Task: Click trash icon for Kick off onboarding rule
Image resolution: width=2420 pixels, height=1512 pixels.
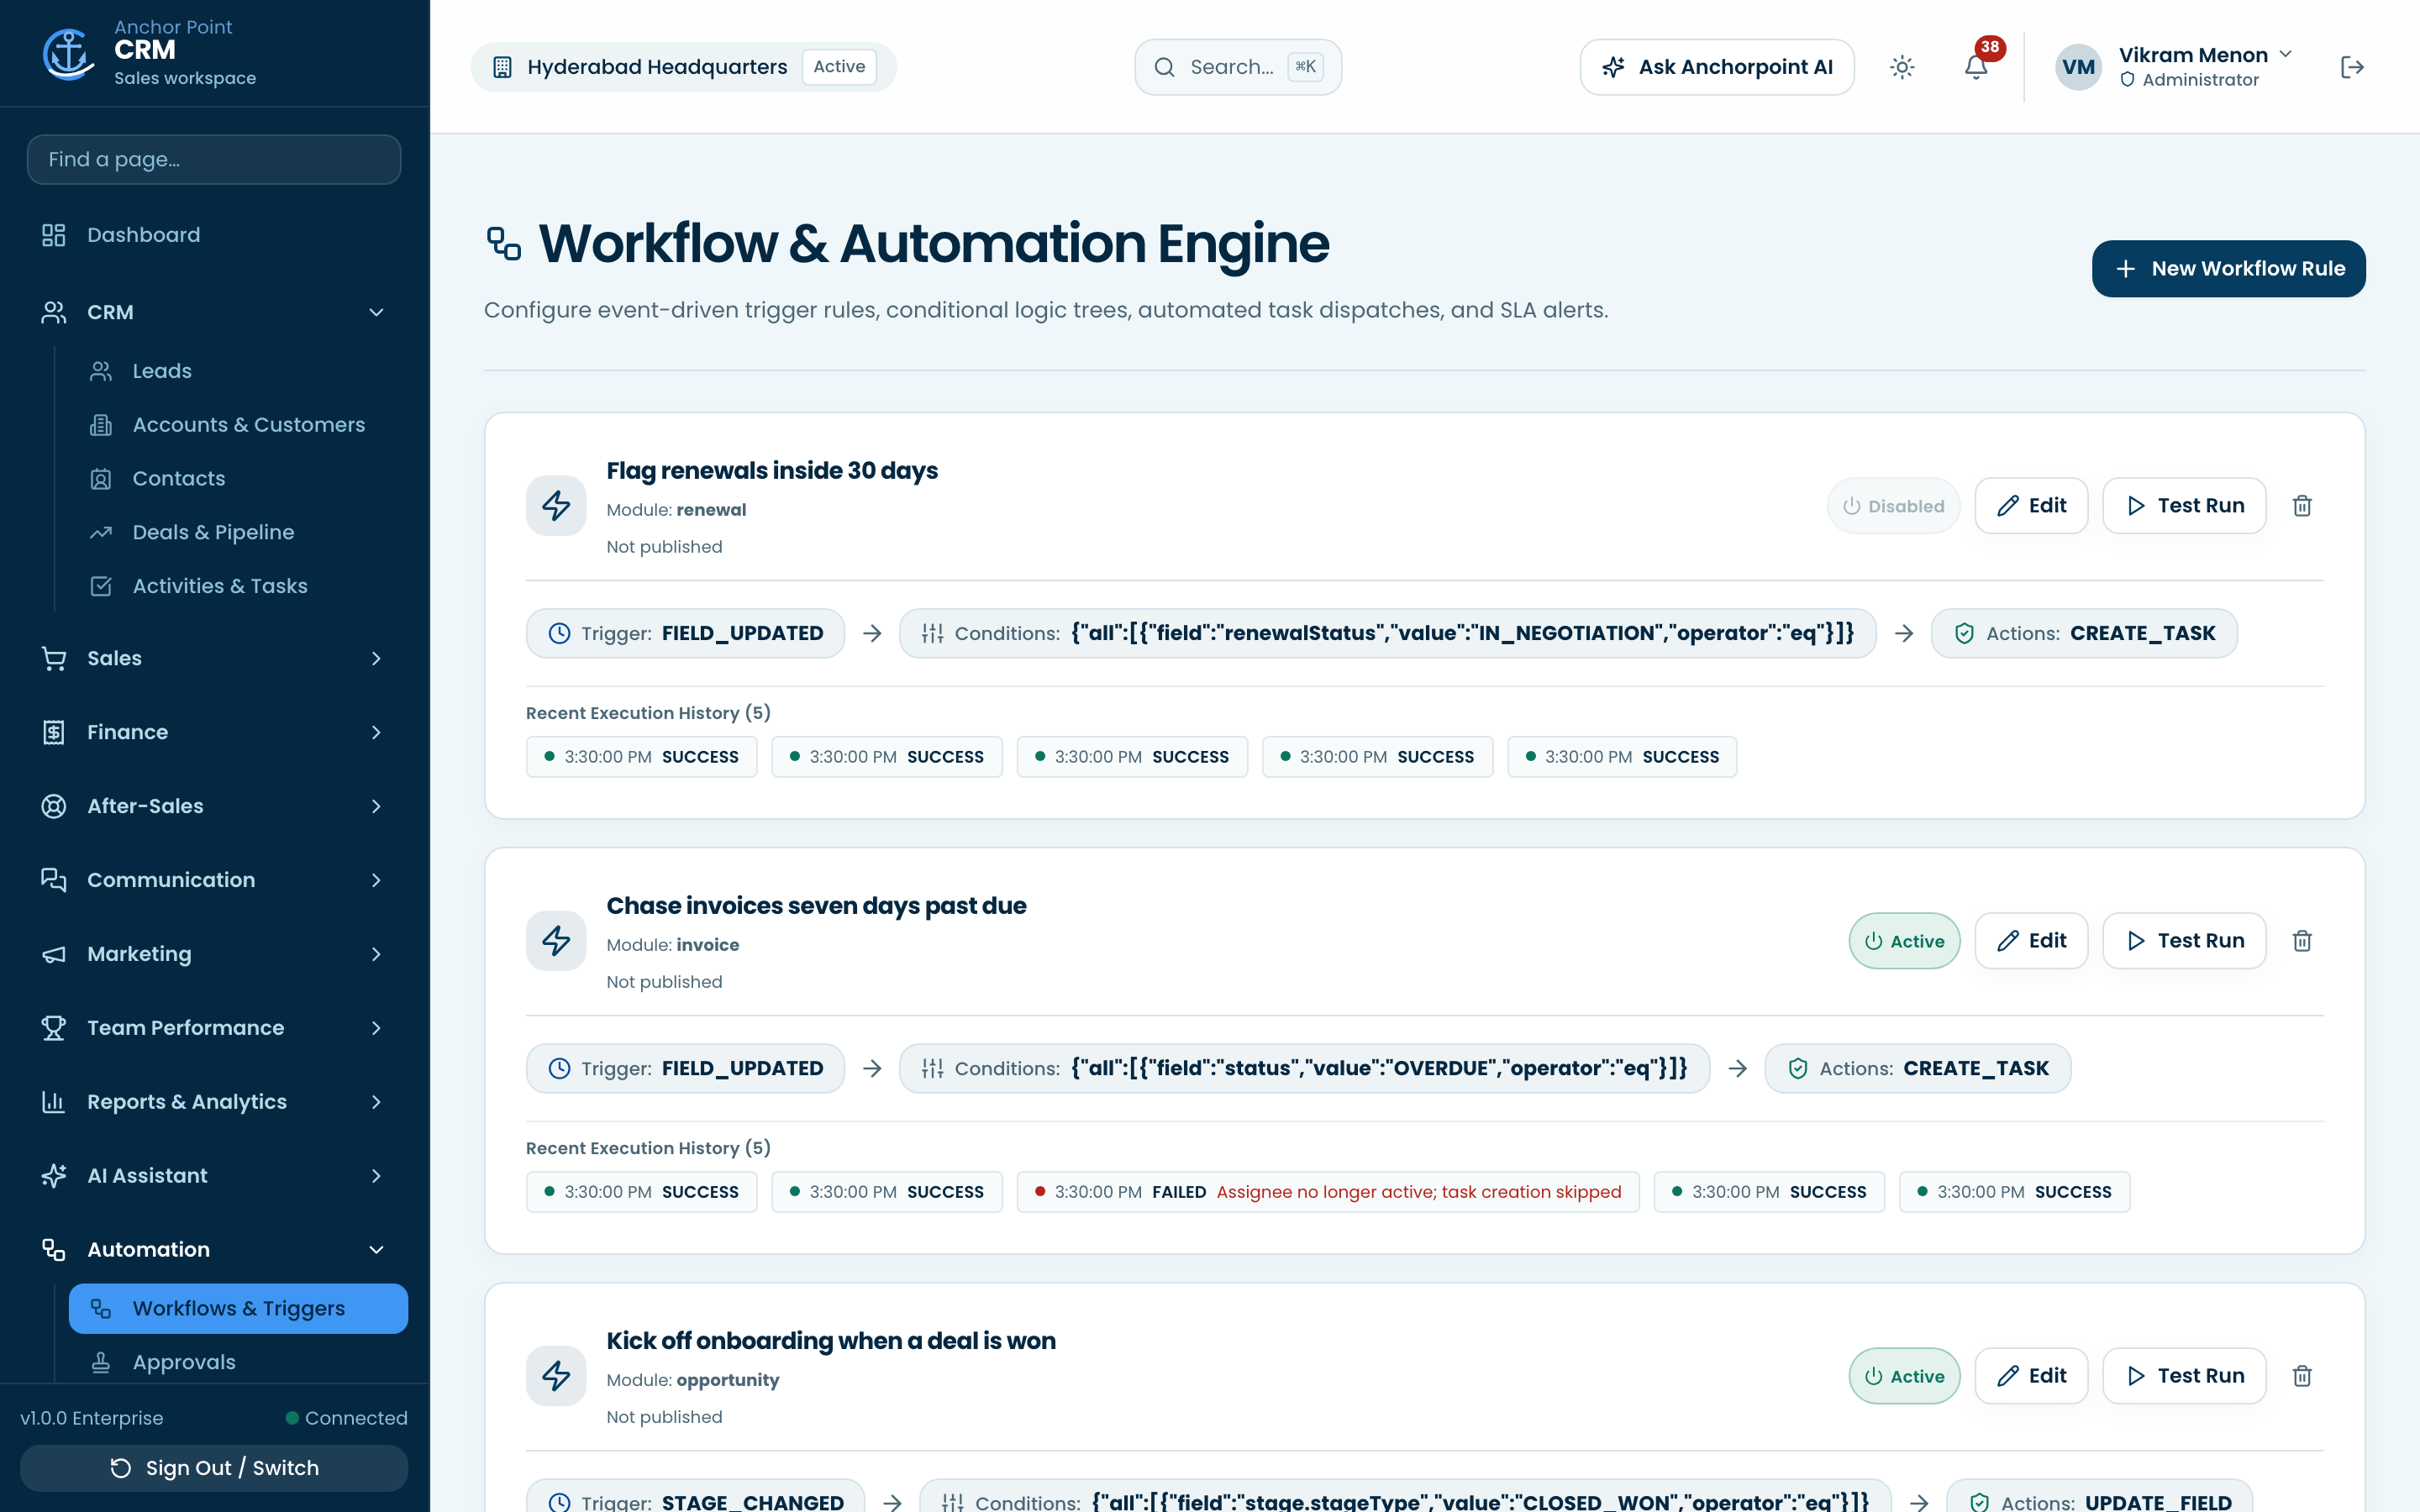Action: (2302, 1376)
